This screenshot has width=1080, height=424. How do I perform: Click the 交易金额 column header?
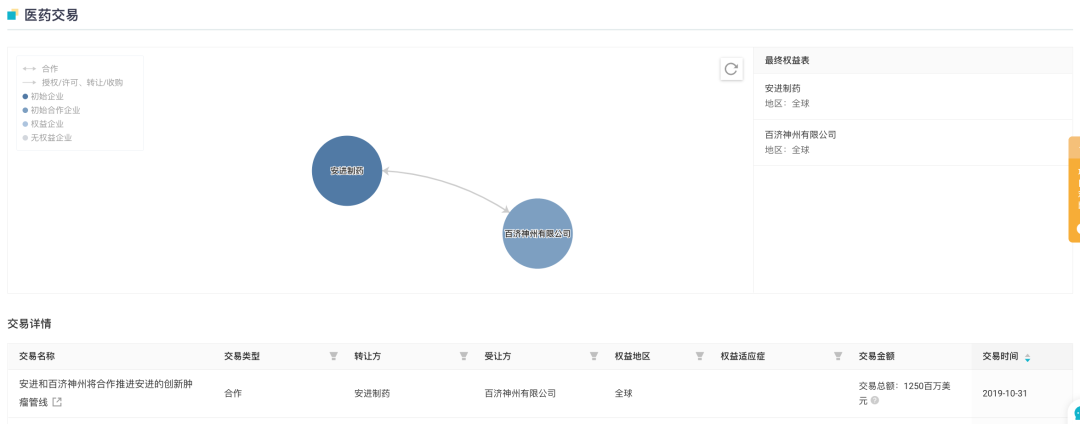pyautogui.click(x=877, y=357)
